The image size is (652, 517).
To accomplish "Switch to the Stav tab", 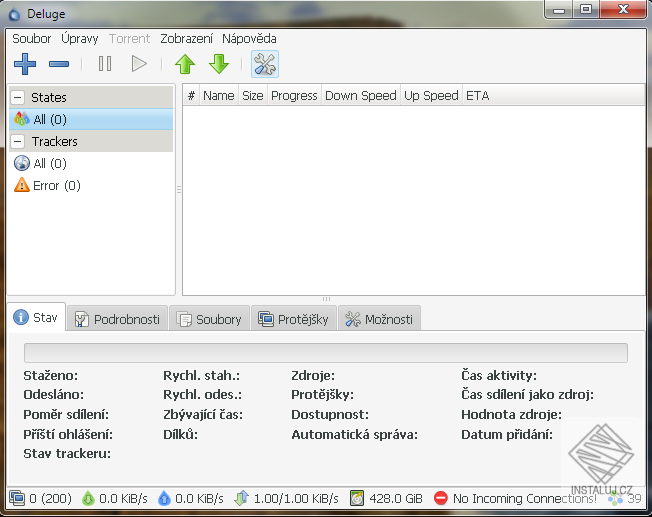I will [36, 317].
